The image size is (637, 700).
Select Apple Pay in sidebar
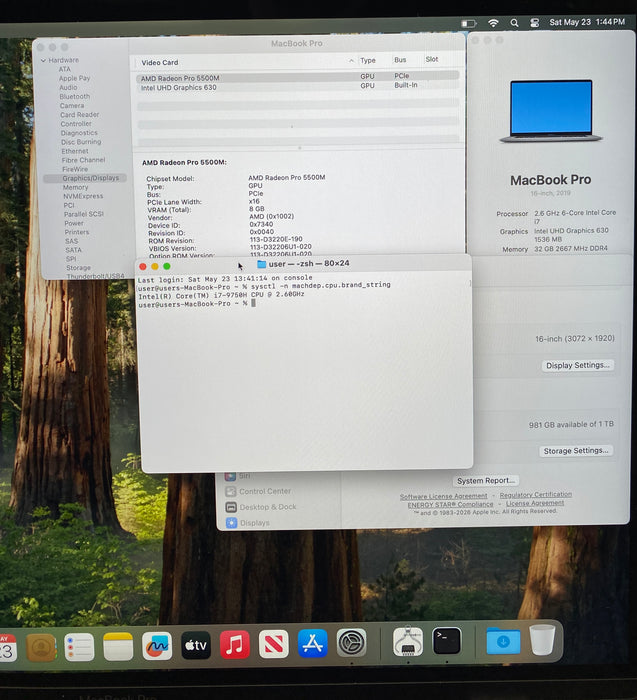[75, 78]
